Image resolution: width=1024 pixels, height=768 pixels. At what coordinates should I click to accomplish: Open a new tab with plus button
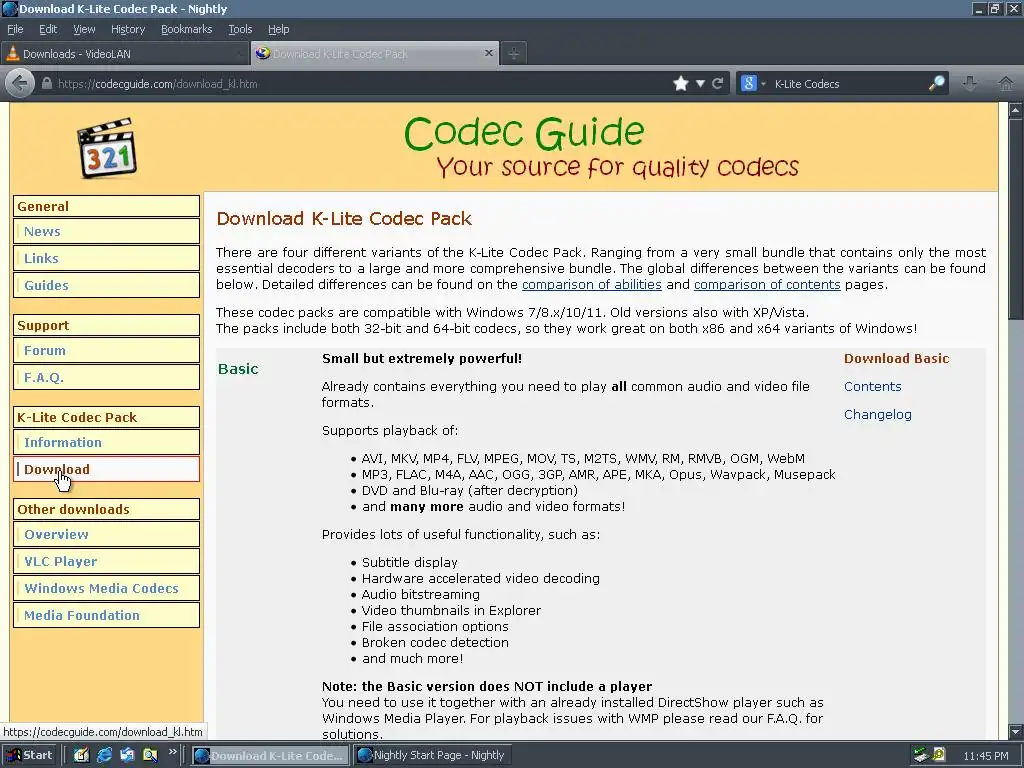pyautogui.click(x=514, y=54)
